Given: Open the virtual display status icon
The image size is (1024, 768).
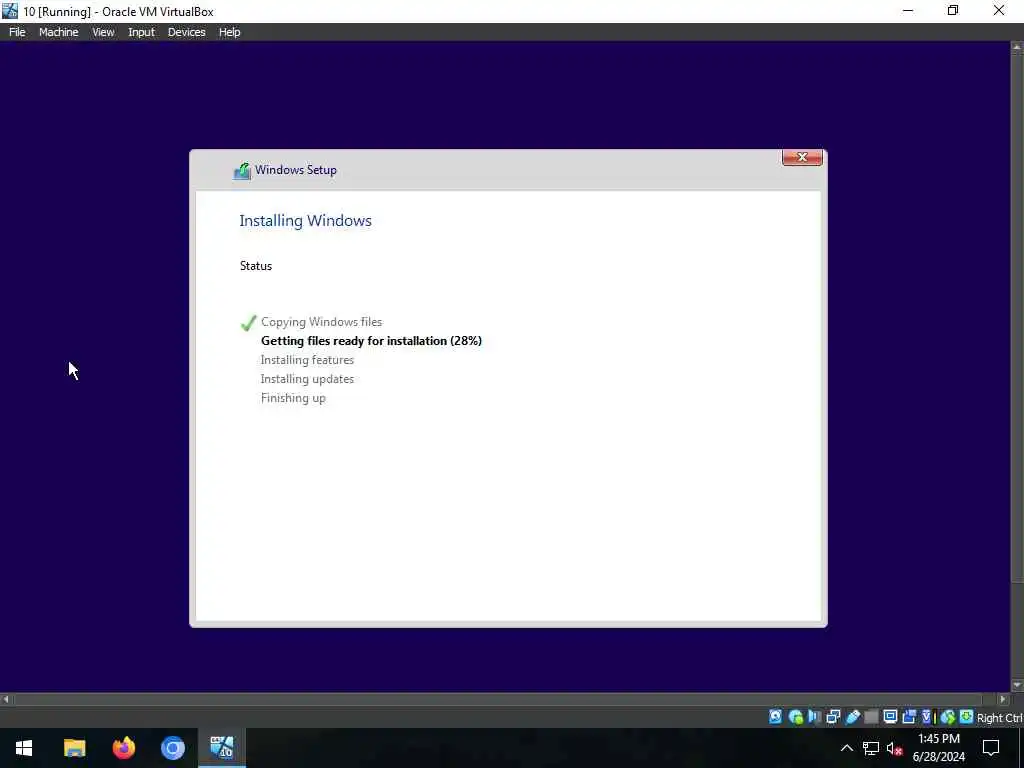Looking at the screenshot, I should point(889,717).
